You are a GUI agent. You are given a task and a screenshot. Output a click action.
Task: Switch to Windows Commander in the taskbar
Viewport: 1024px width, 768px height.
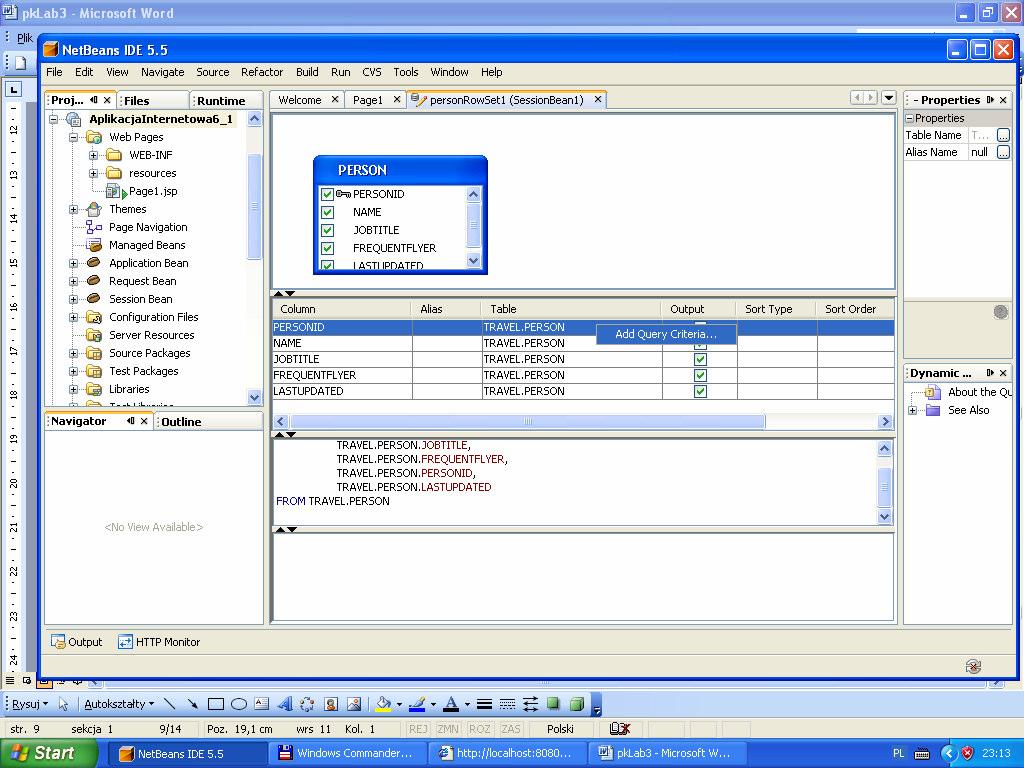tap(347, 754)
